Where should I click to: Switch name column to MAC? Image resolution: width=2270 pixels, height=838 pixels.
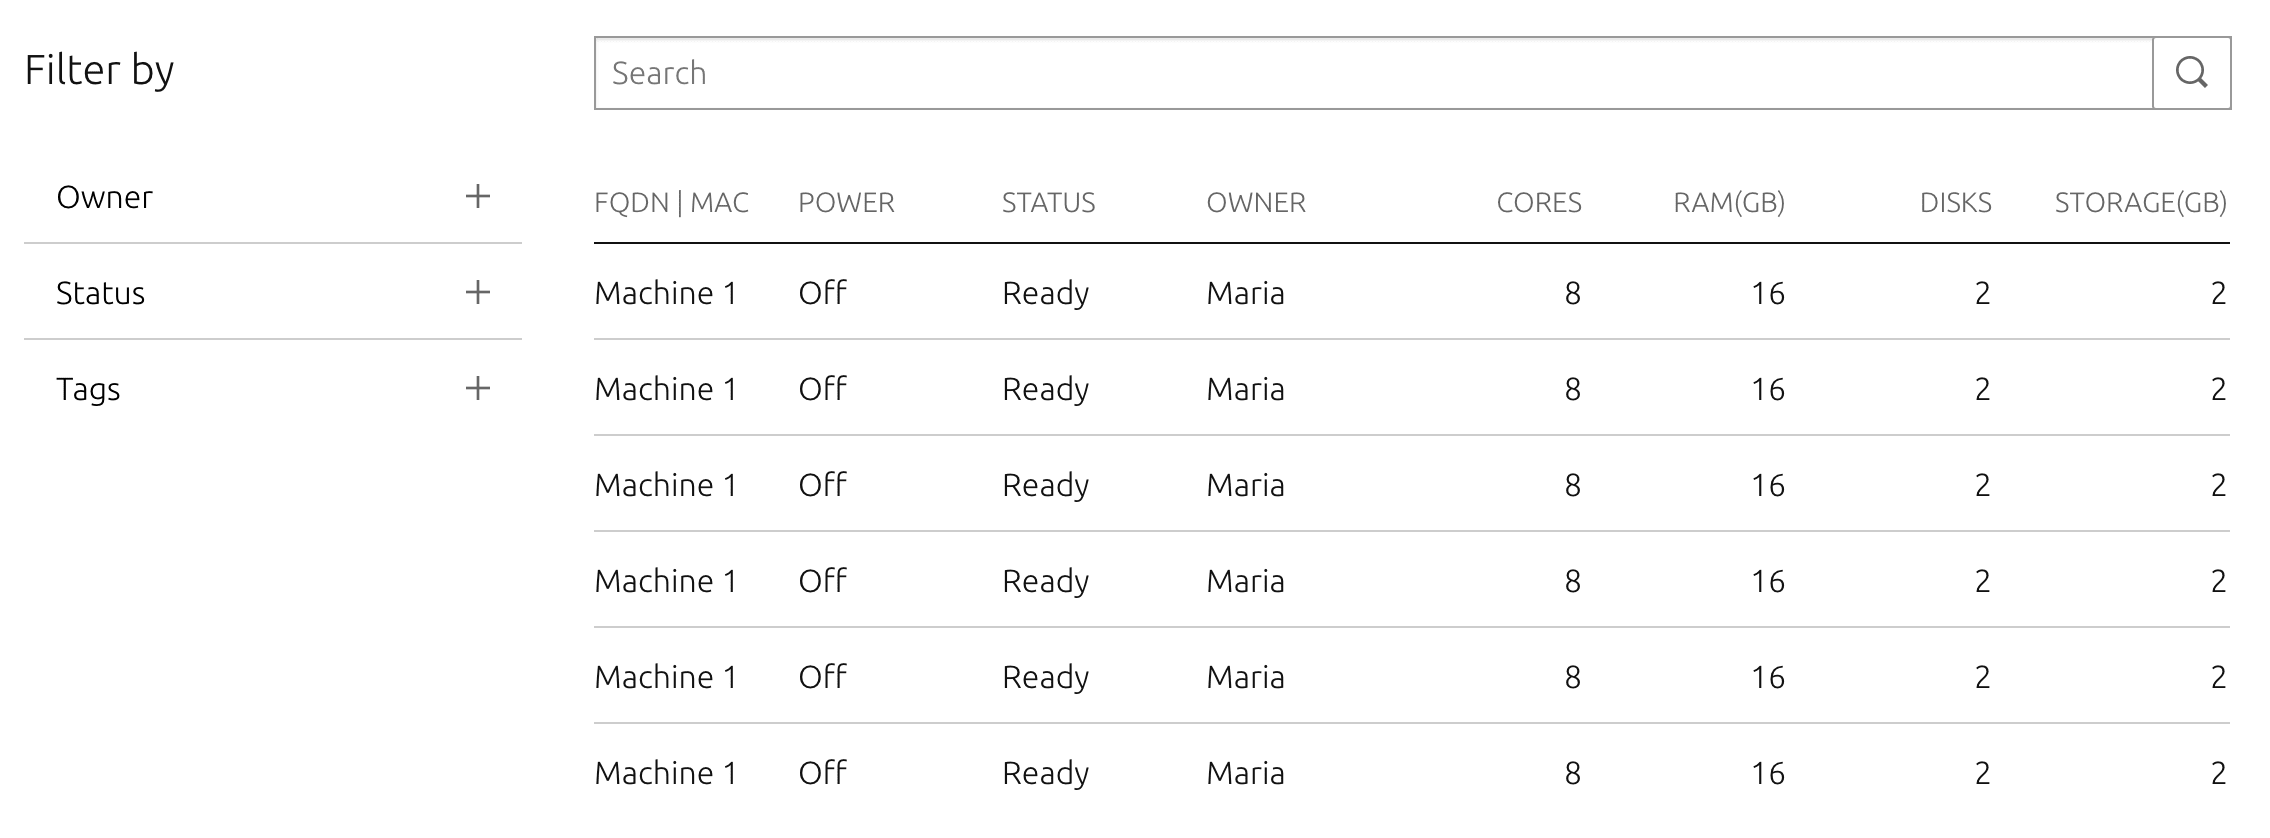[x=719, y=203]
